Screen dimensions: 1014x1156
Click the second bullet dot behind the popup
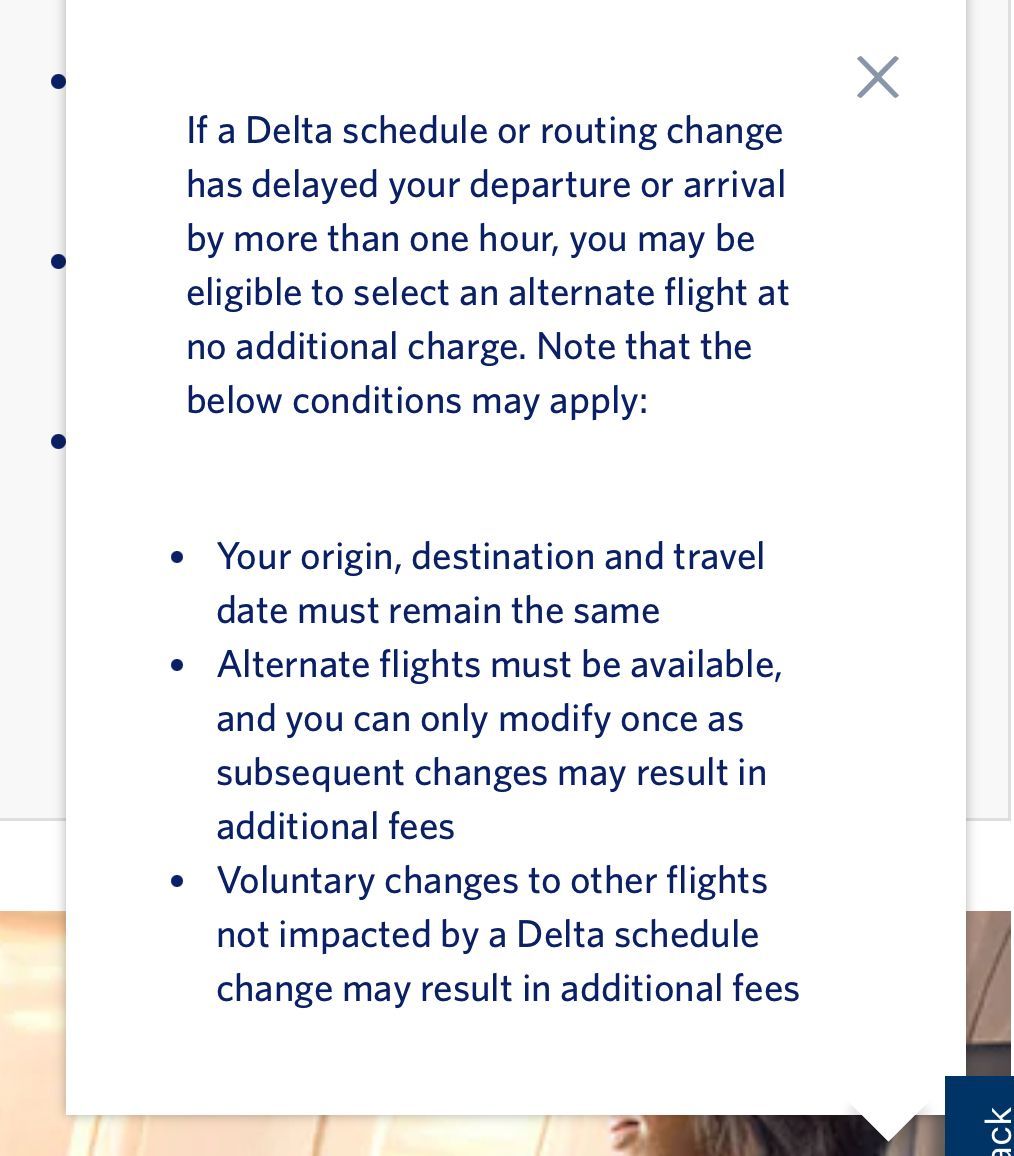pos(58,262)
